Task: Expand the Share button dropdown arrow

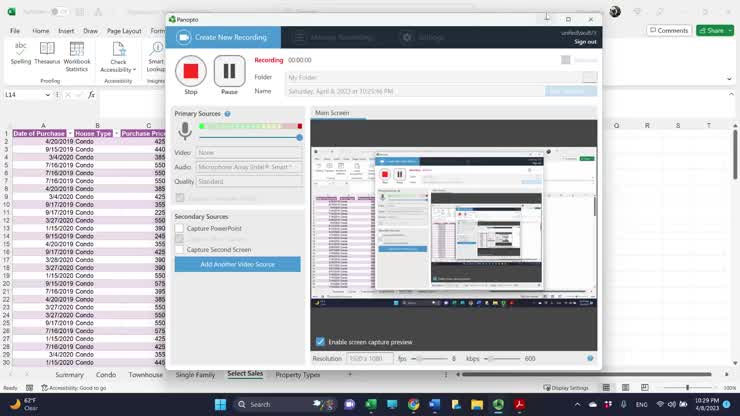Action: (731, 31)
